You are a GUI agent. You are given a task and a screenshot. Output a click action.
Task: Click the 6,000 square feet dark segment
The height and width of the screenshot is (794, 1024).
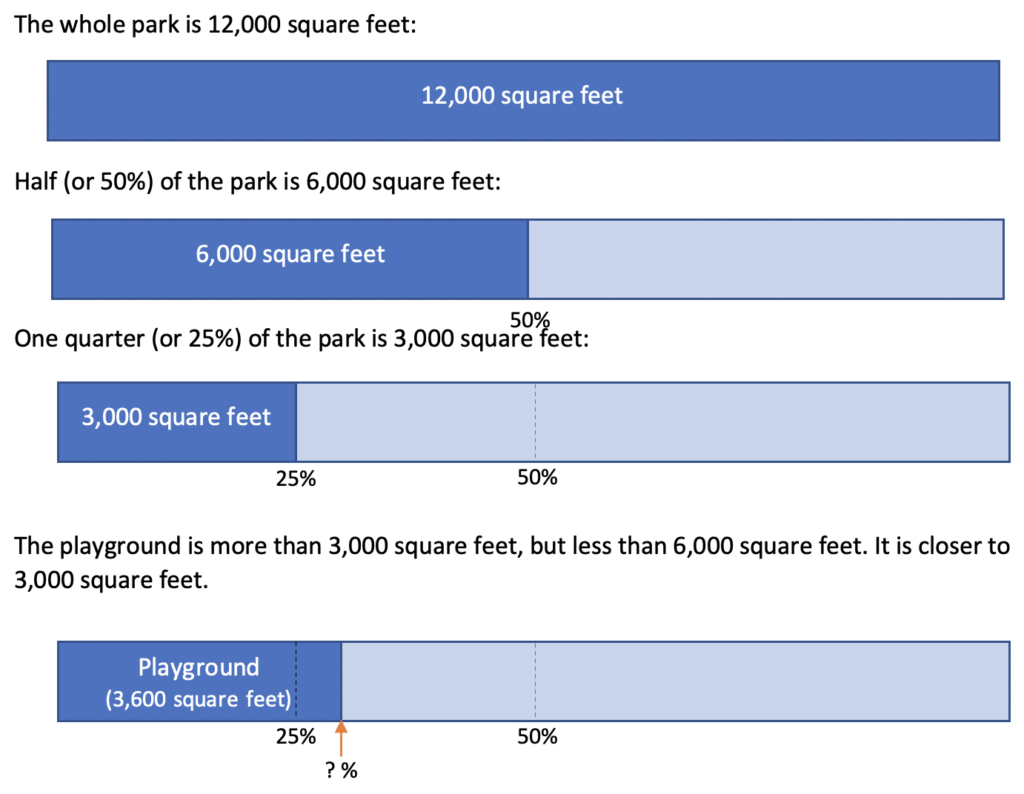click(x=290, y=259)
